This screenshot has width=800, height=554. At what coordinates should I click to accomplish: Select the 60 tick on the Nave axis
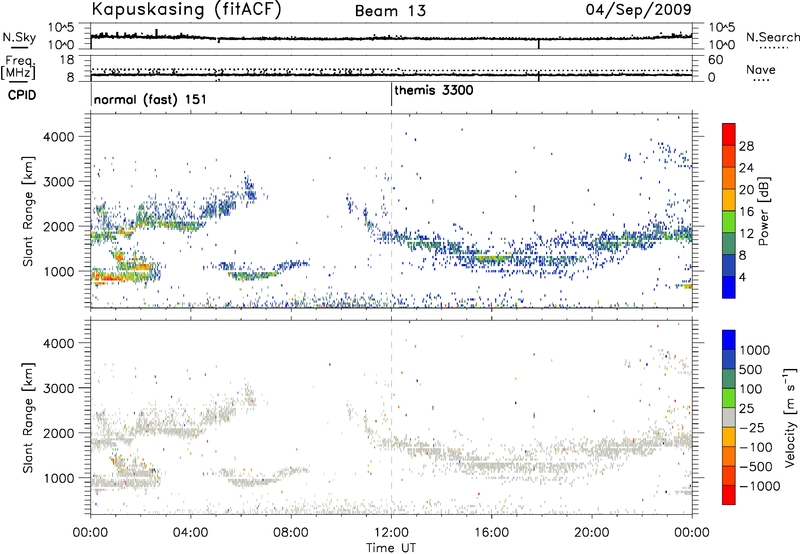click(715, 60)
